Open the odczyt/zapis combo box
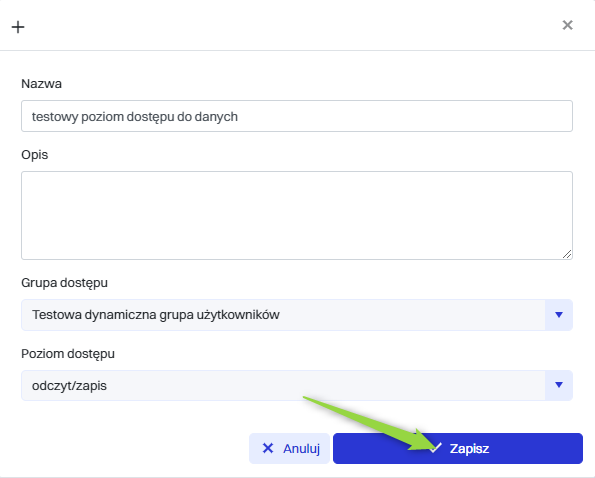The height and width of the screenshot is (478, 595). [297, 385]
